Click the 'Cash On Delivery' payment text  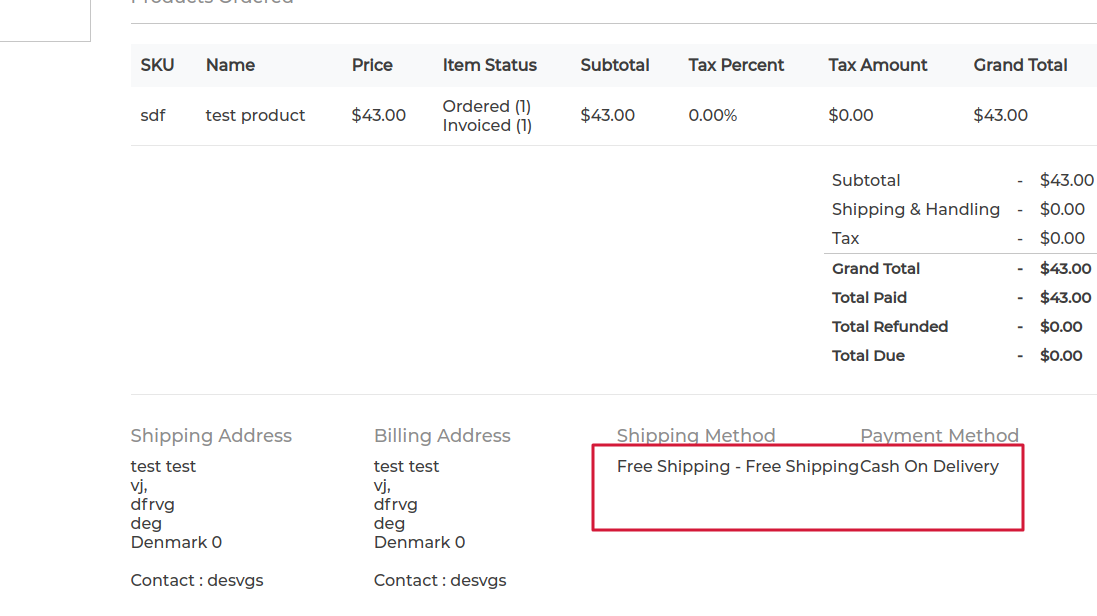(929, 466)
